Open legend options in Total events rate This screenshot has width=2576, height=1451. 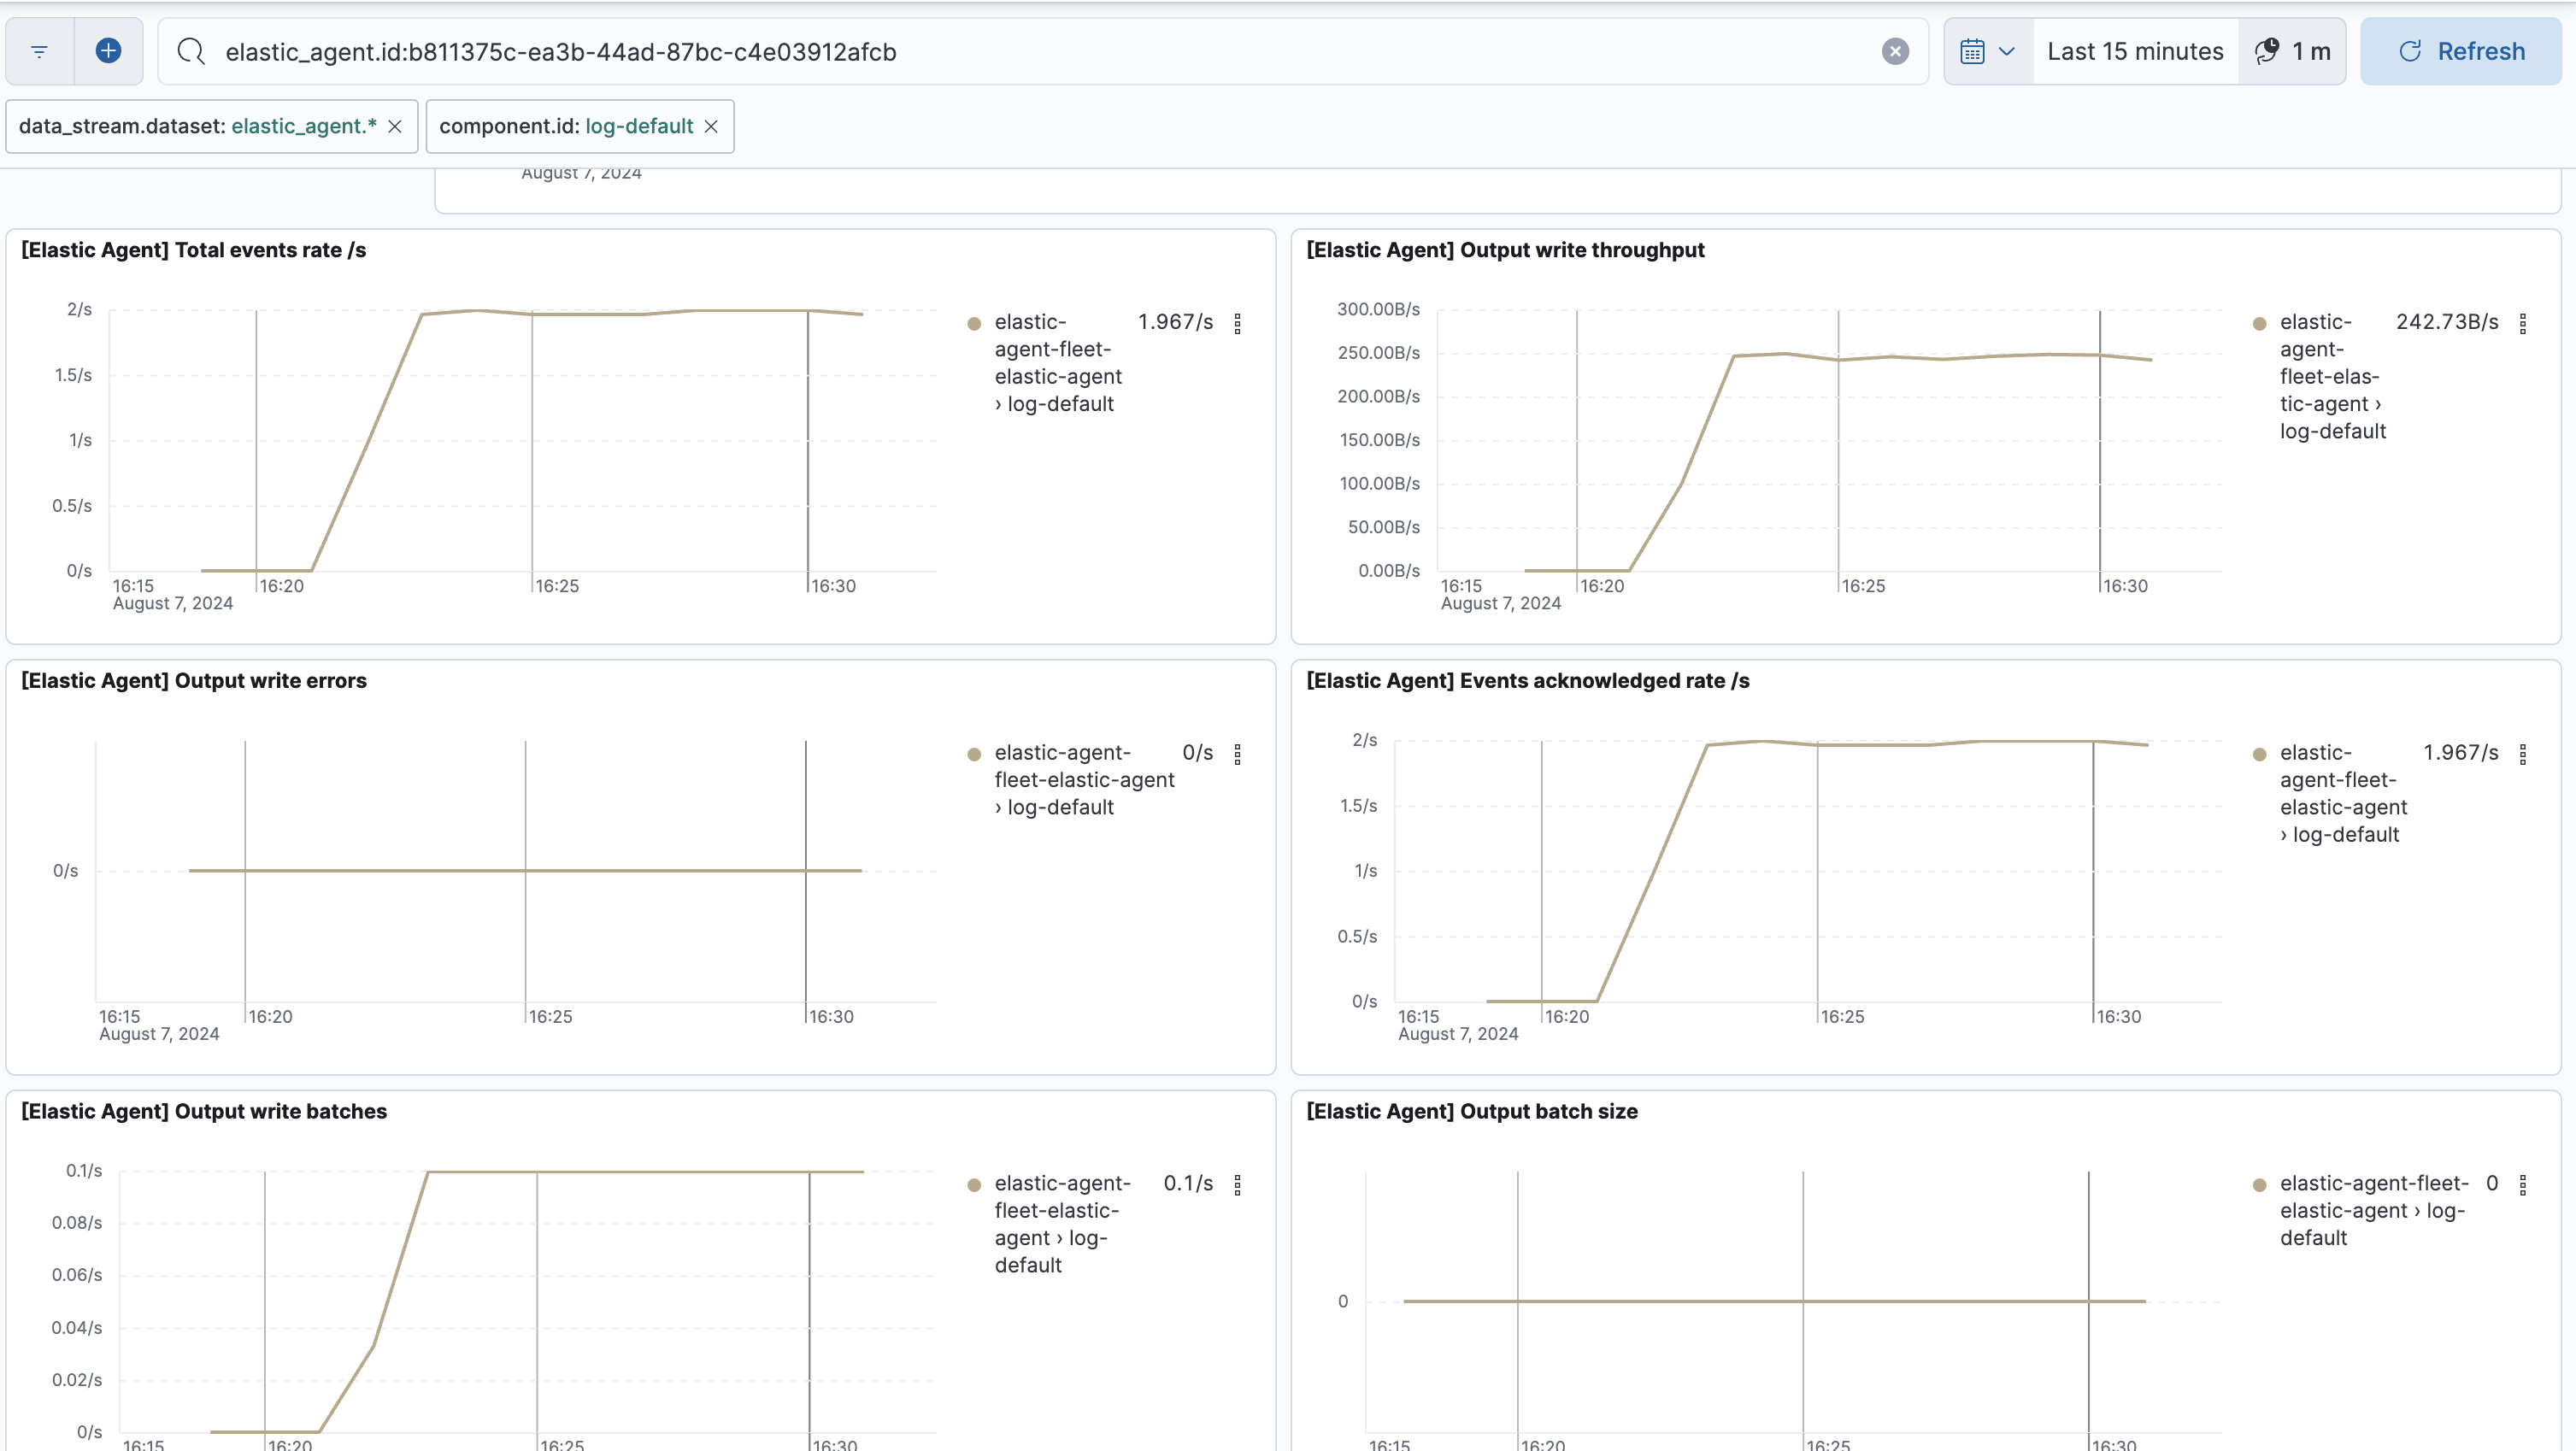tap(1237, 323)
